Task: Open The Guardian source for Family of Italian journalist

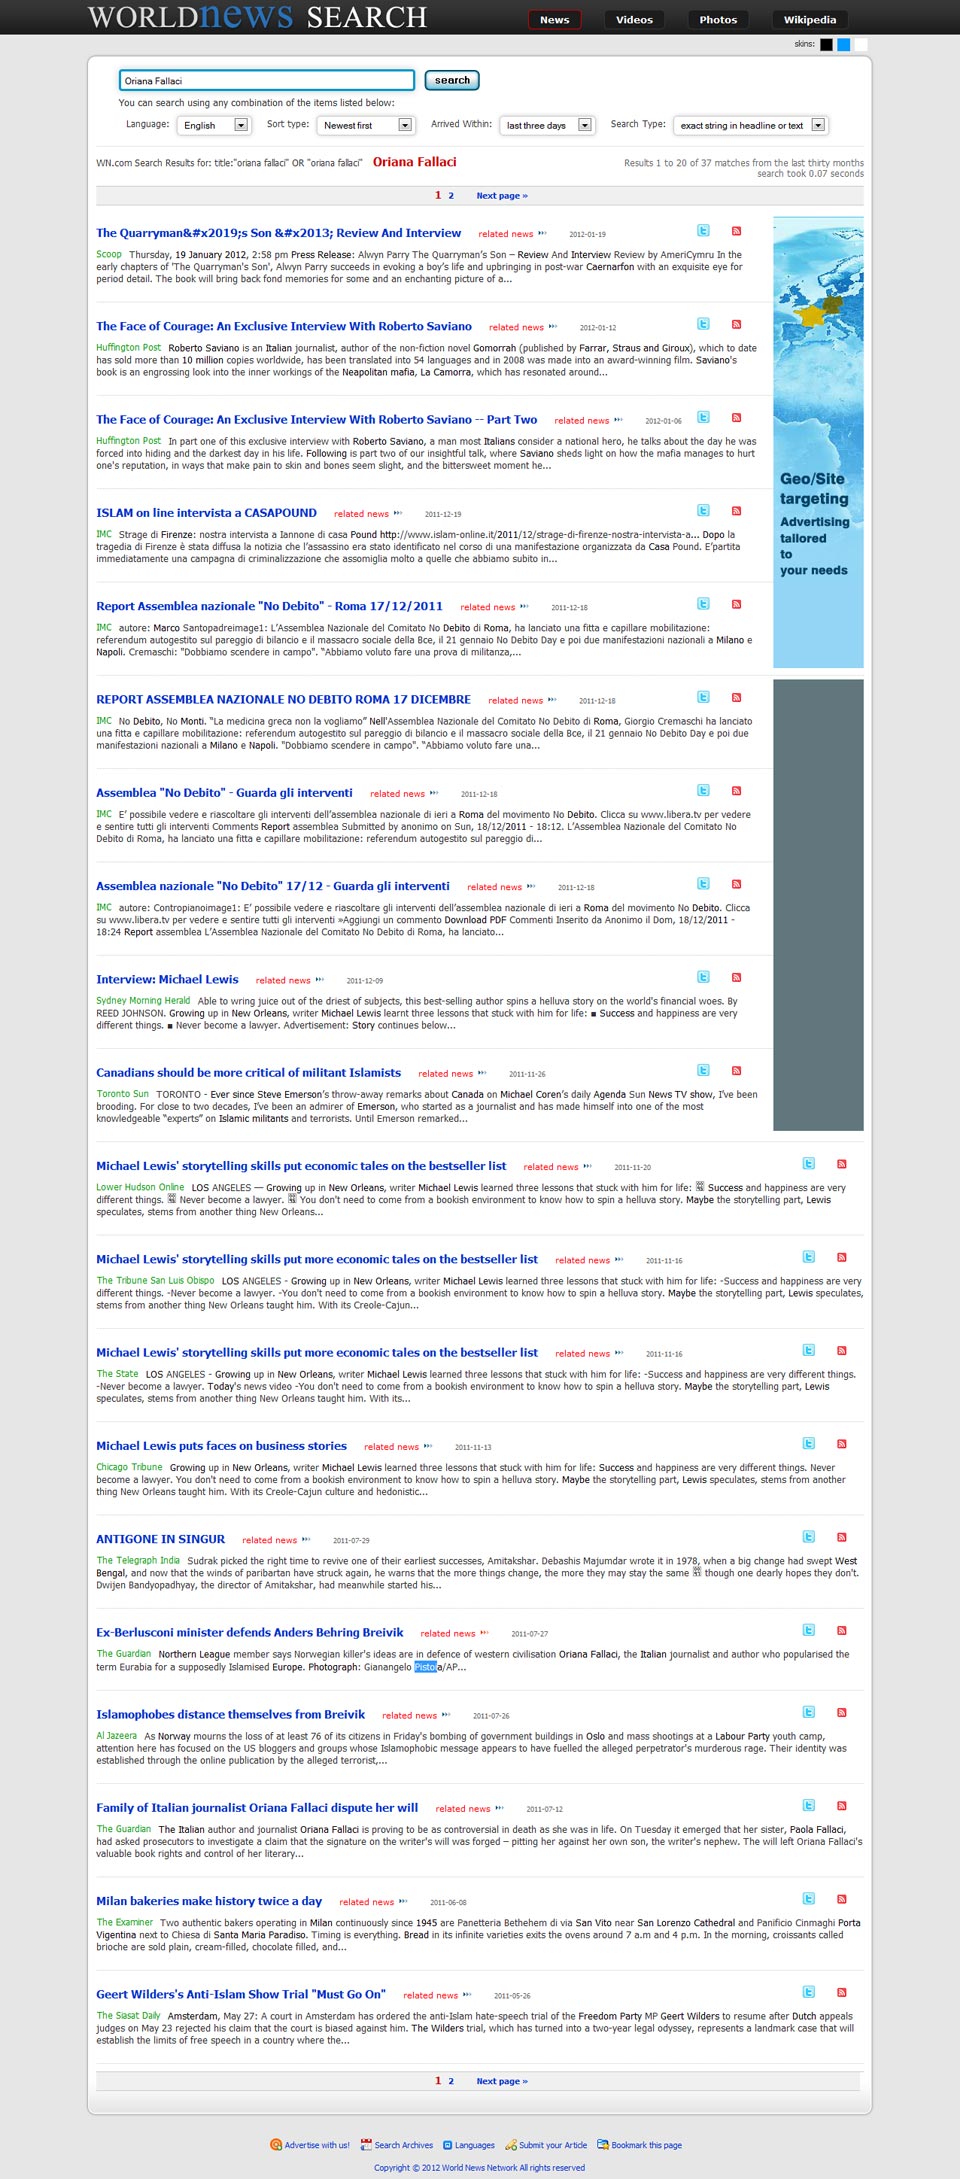Action: click(x=123, y=1828)
